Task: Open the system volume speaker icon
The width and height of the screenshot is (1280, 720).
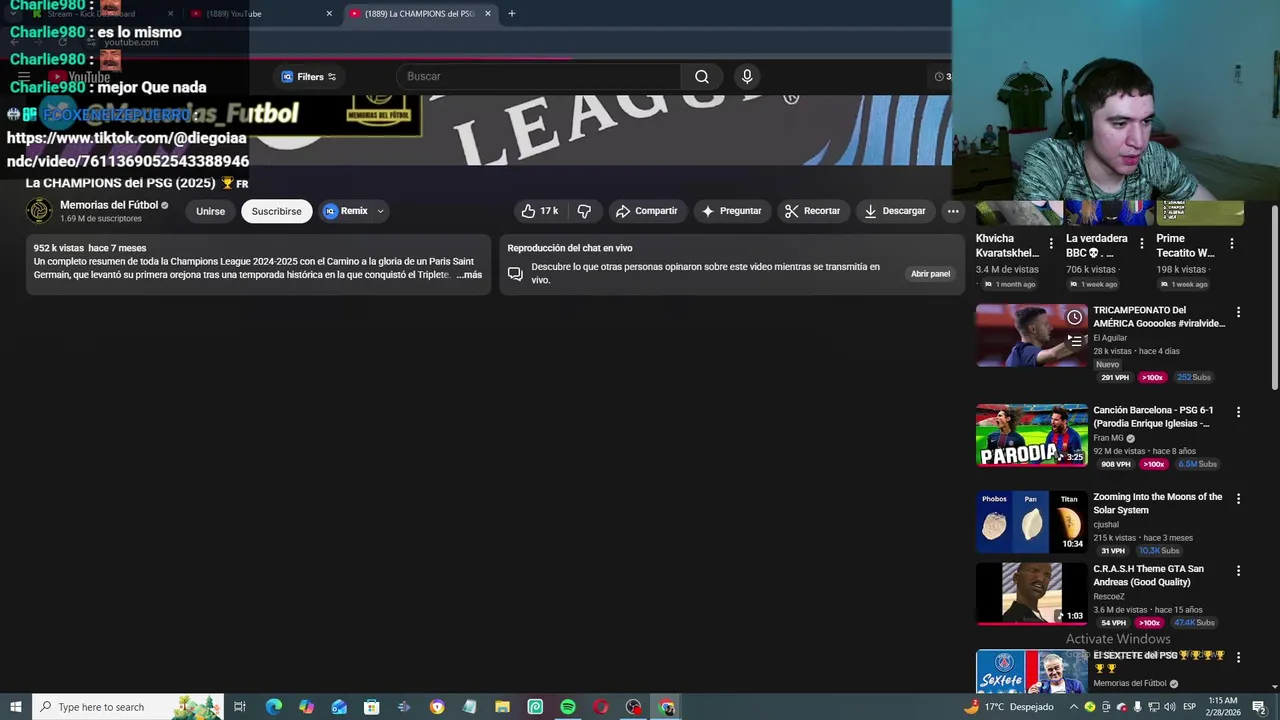Action: [1169, 707]
